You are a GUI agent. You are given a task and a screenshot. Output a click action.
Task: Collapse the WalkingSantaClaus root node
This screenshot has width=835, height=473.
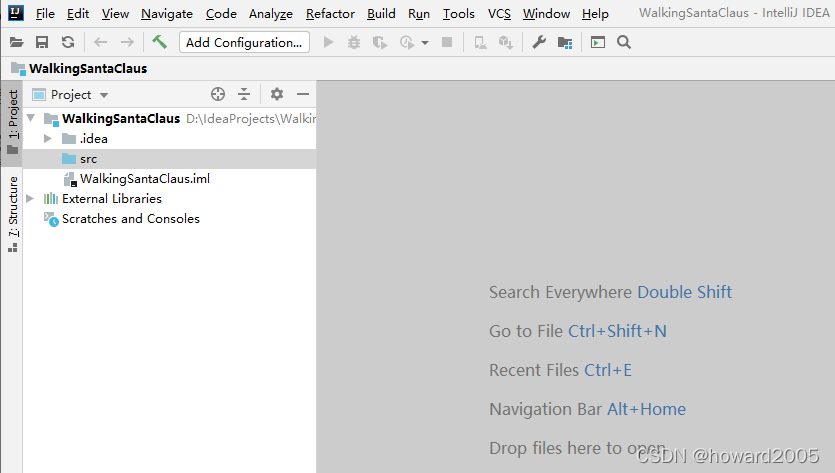31,118
